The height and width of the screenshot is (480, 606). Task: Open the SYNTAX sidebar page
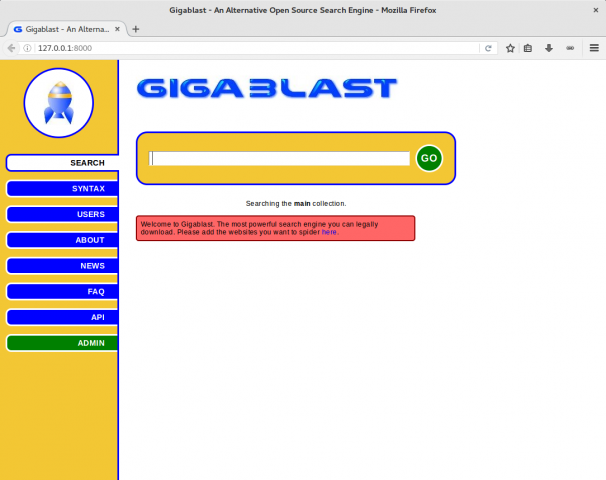click(63, 189)
